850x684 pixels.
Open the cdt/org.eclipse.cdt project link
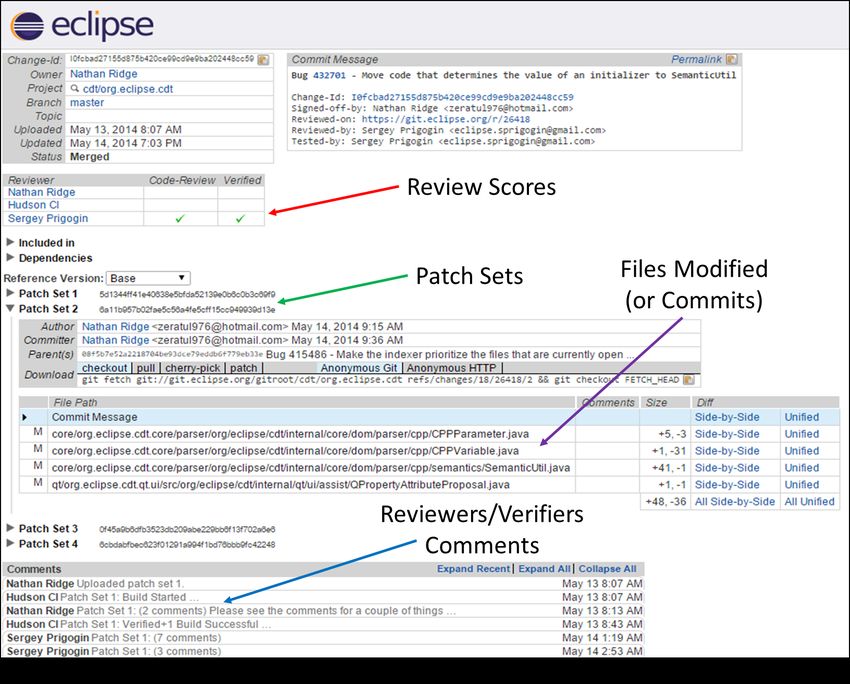(128, 89)
